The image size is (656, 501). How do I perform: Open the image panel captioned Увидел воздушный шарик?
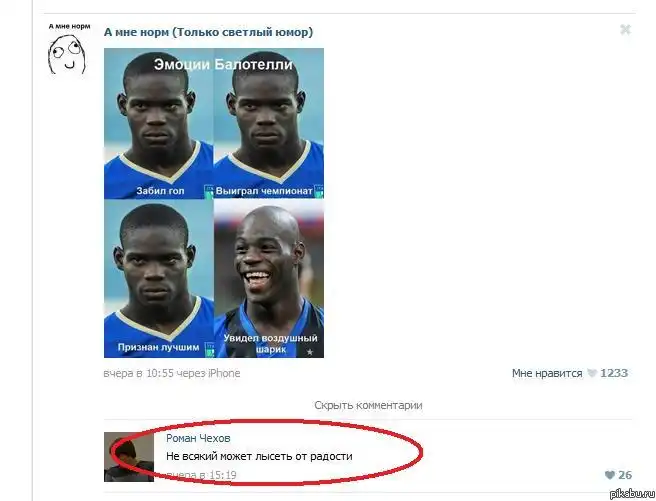click(269, 279)
